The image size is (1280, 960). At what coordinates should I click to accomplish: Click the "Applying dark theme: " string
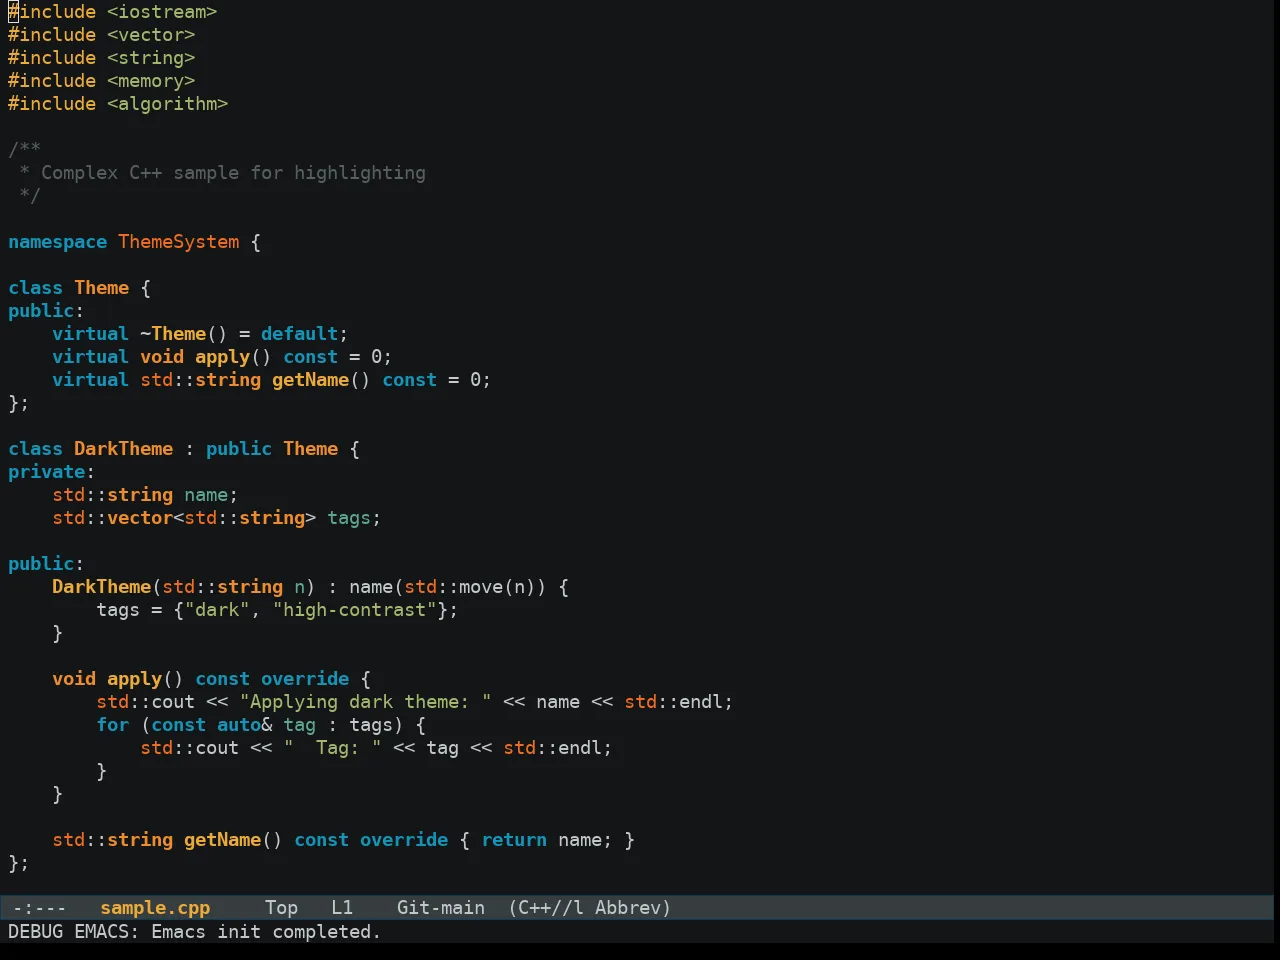tap(365, 702)
